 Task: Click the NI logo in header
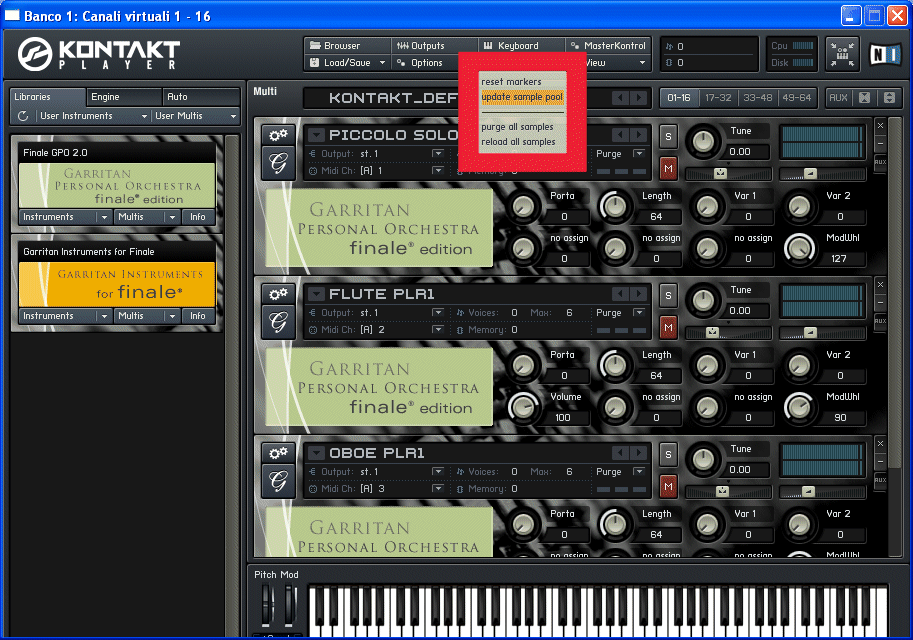pyautogui.click(x=884, y=54)
